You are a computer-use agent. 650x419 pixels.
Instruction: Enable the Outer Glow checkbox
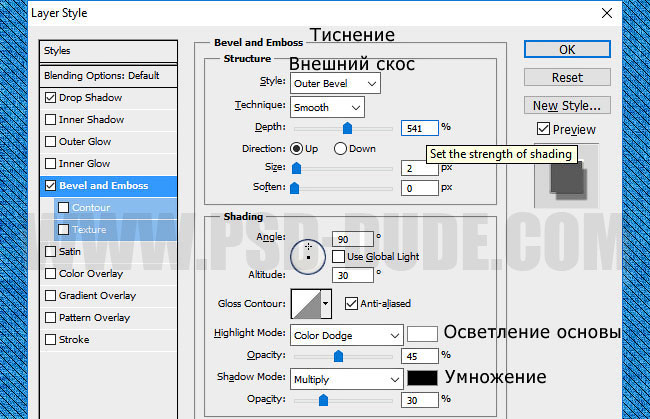tap(50, 141)
